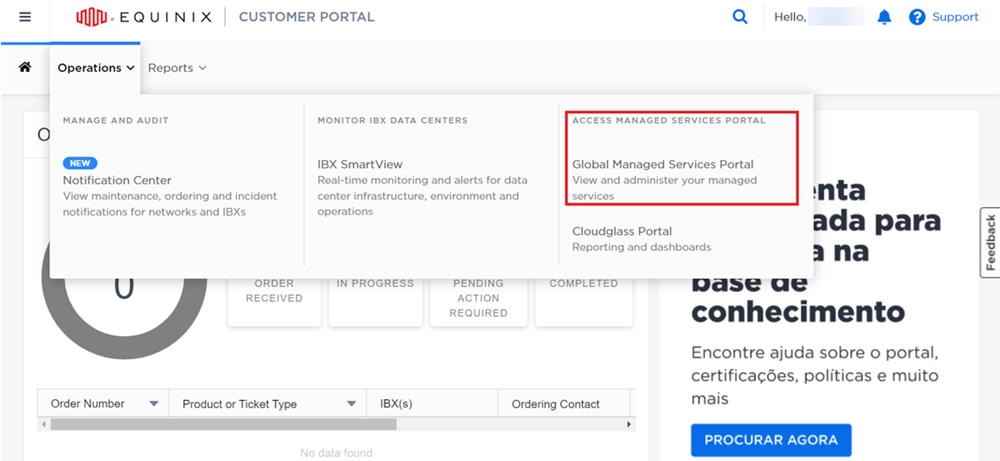This screenshot has width=1000, height=461.
Task: Open the Product or Ticket Type filter arrow
Action: [351, 404]
